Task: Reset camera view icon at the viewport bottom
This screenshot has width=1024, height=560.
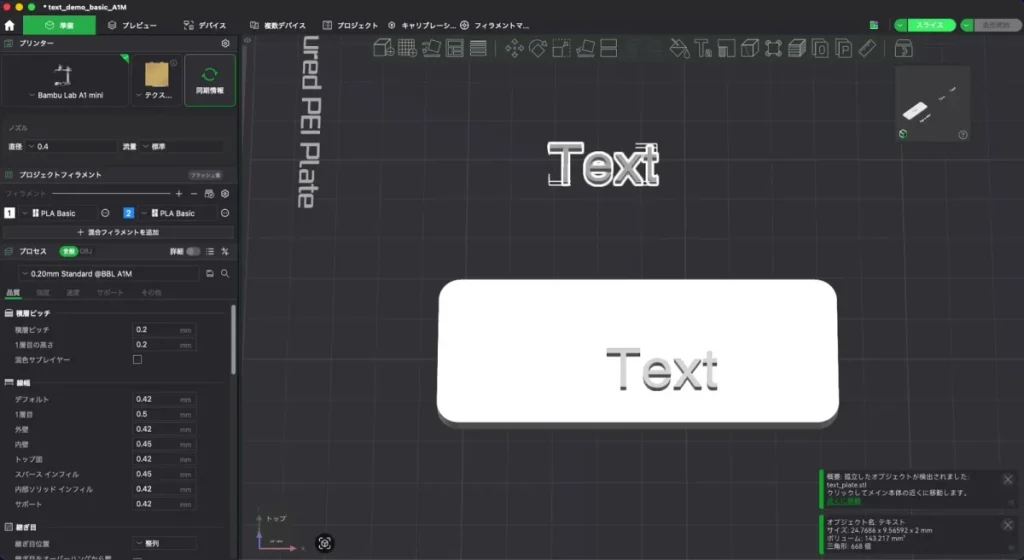Action: [325, 543]
